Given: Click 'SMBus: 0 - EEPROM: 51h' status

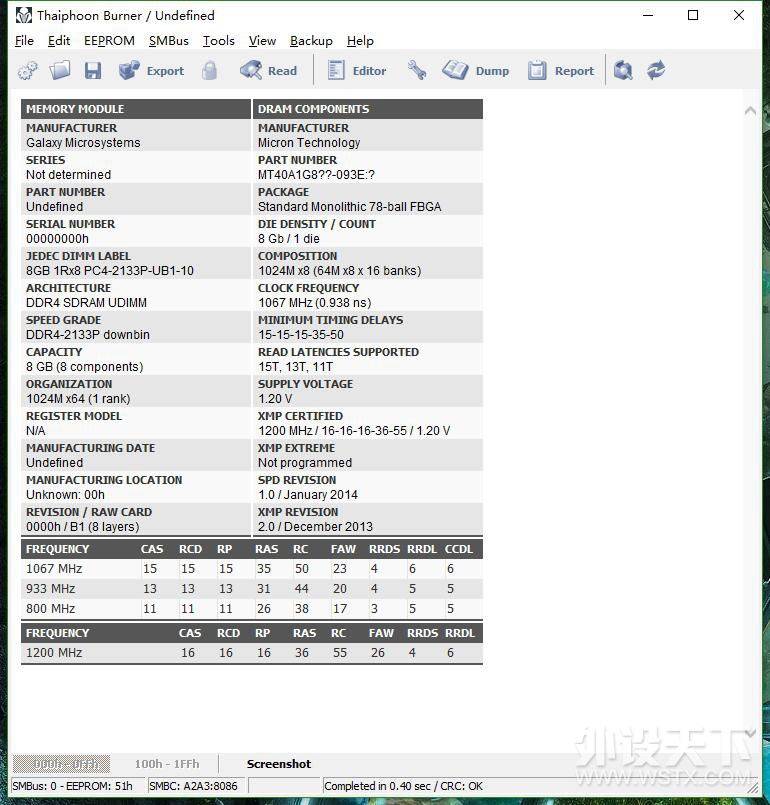Looking at the screenshot, I should point(72,786).
